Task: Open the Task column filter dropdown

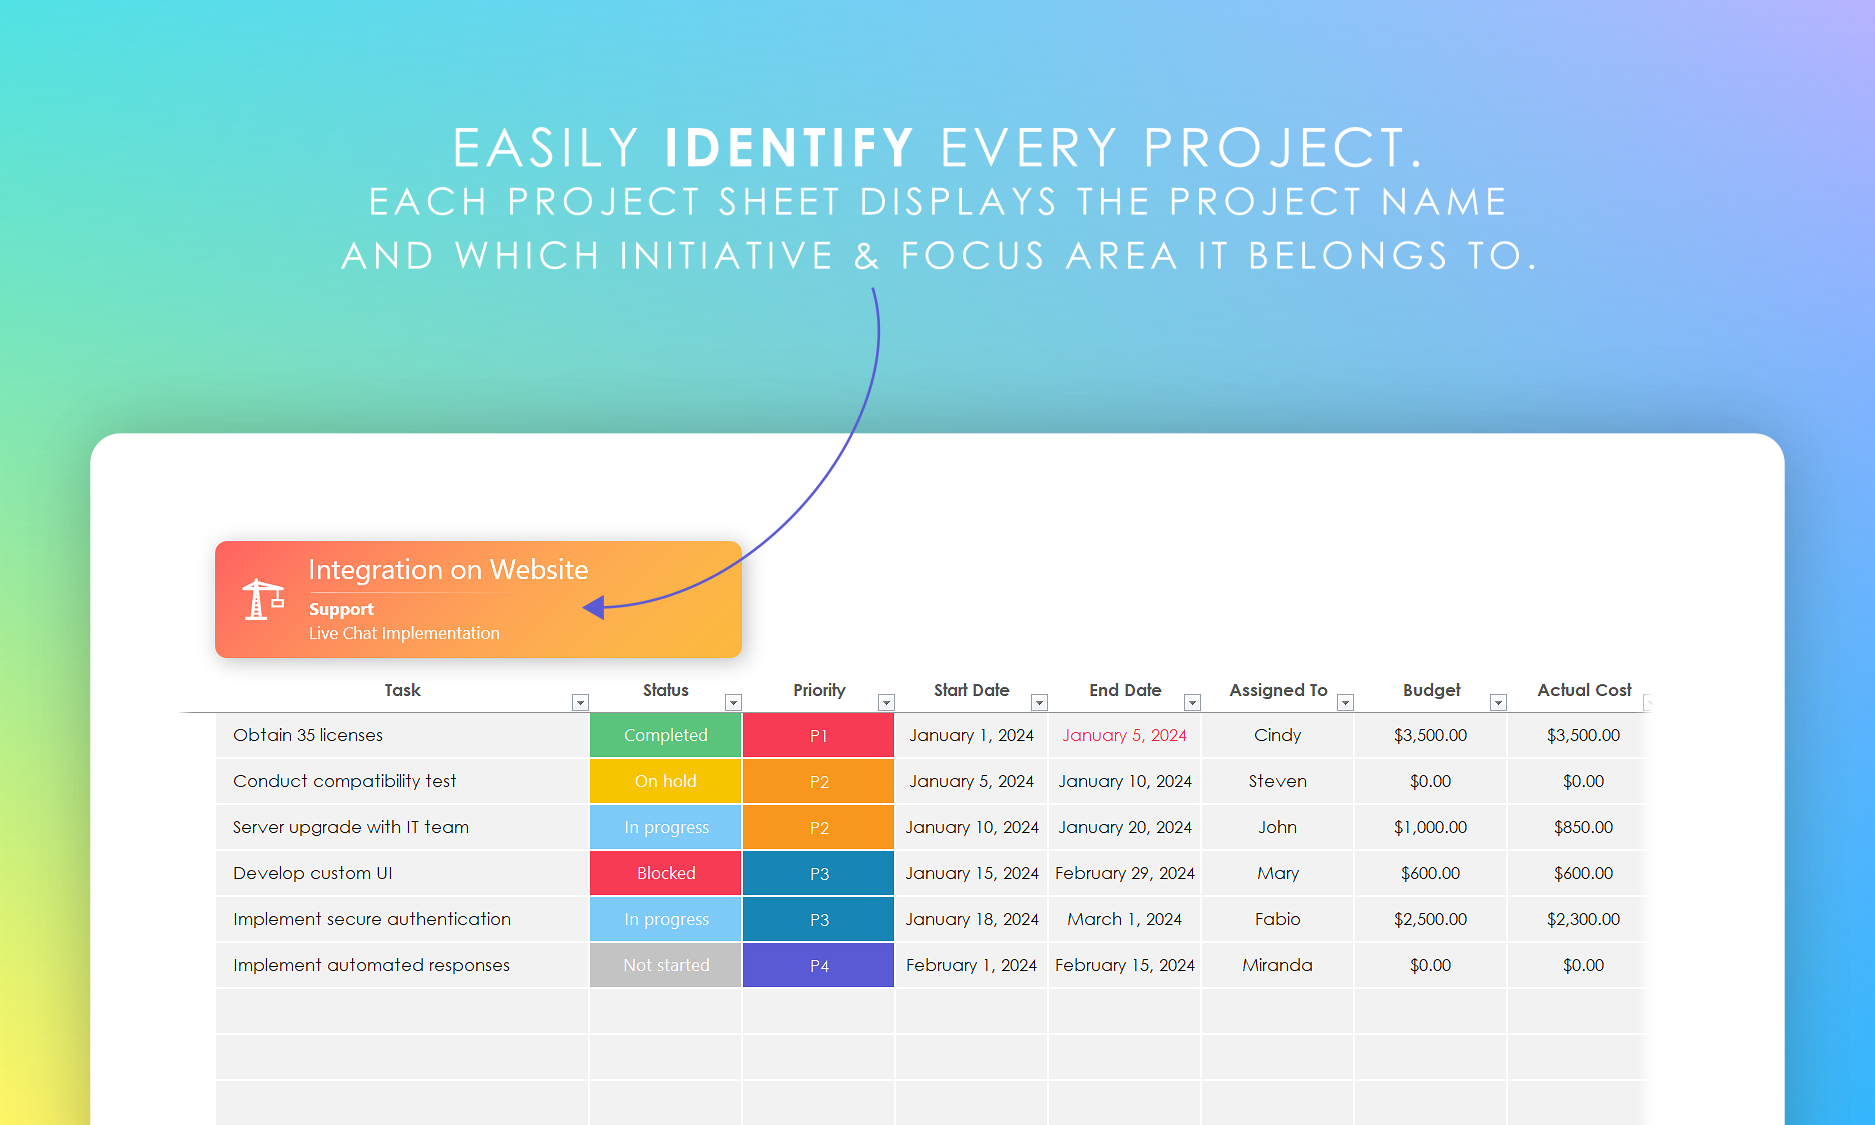Action: coord(580,703)
